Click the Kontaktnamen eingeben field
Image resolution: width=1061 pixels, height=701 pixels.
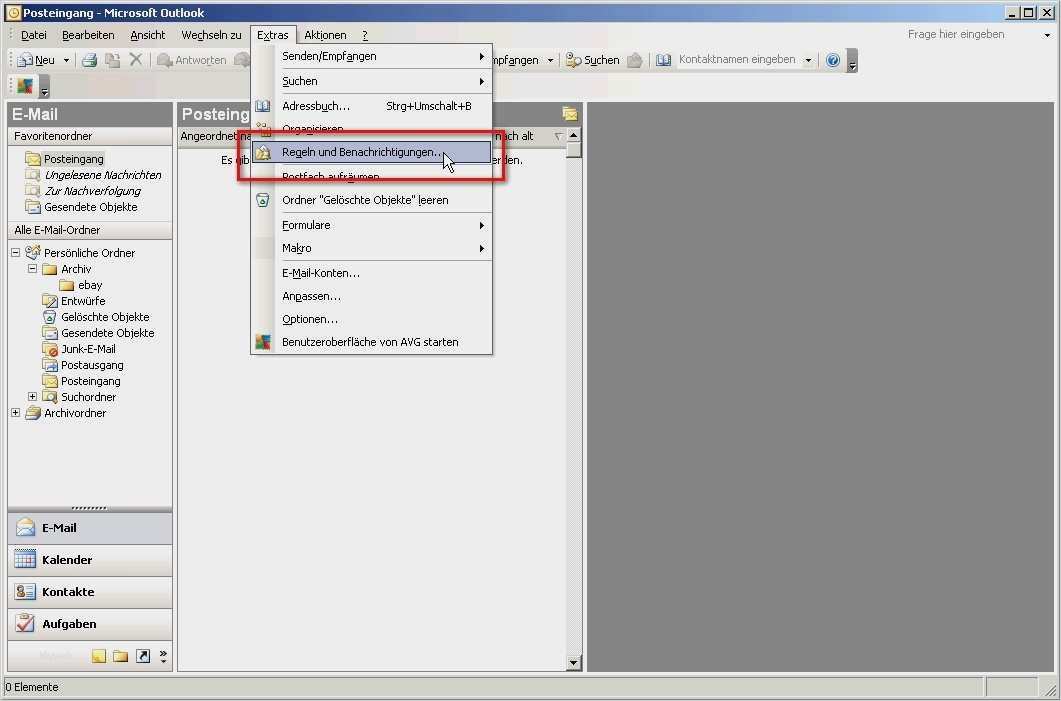(738, 60)
